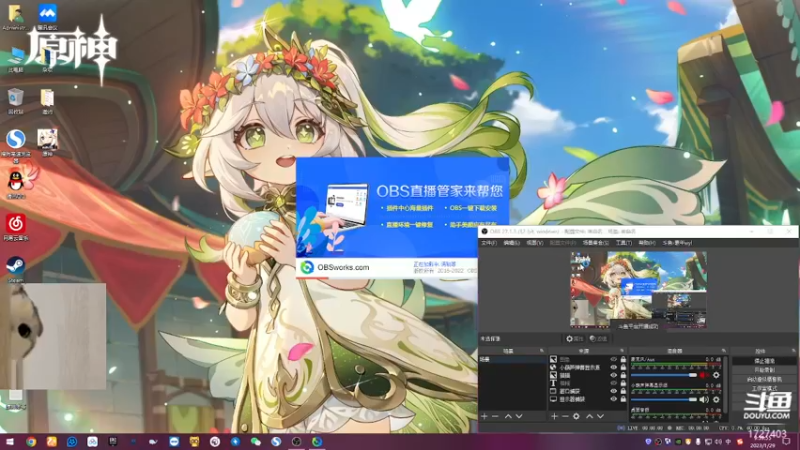This screenshot has width=800, height=450.
Task: Adjust the second mixer channel volume slider
Action: click(664, 399)
